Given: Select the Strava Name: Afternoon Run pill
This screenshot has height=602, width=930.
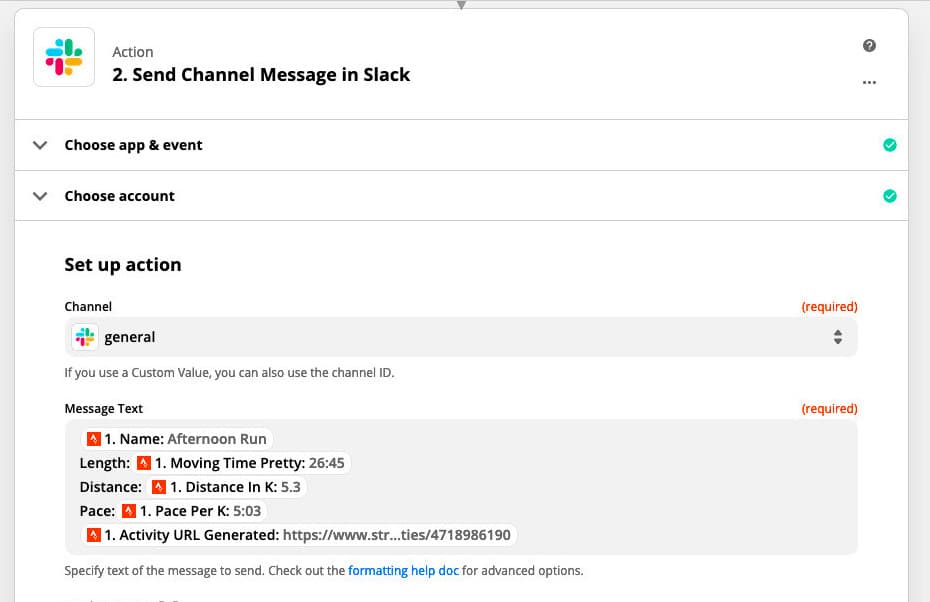Looking at the screenshot, I should 177,439.
